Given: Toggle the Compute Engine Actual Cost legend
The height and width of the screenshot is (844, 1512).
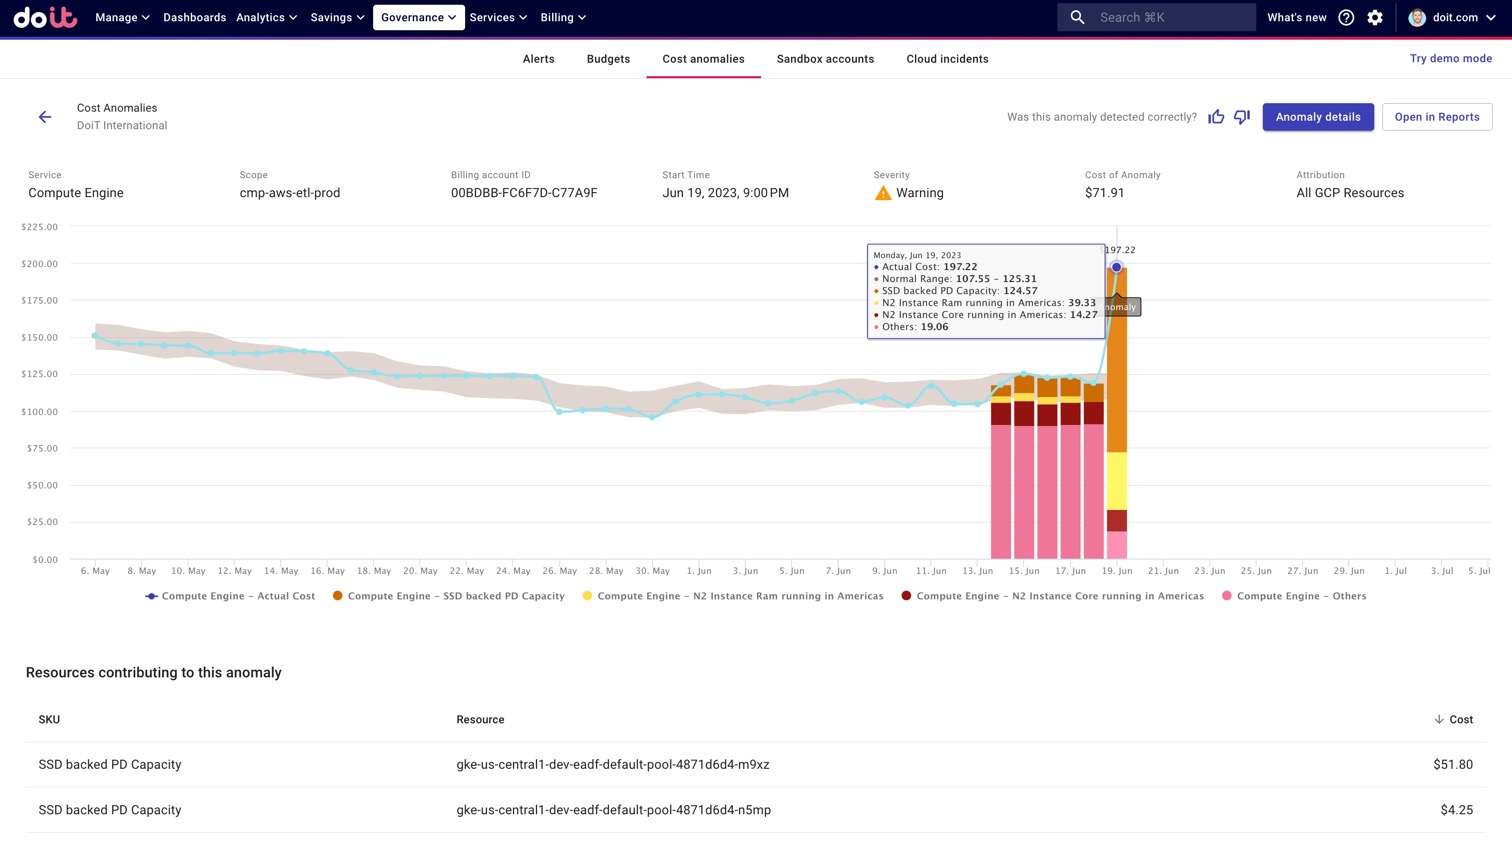Looking at the screenshot, I should (x=230, y=596).
